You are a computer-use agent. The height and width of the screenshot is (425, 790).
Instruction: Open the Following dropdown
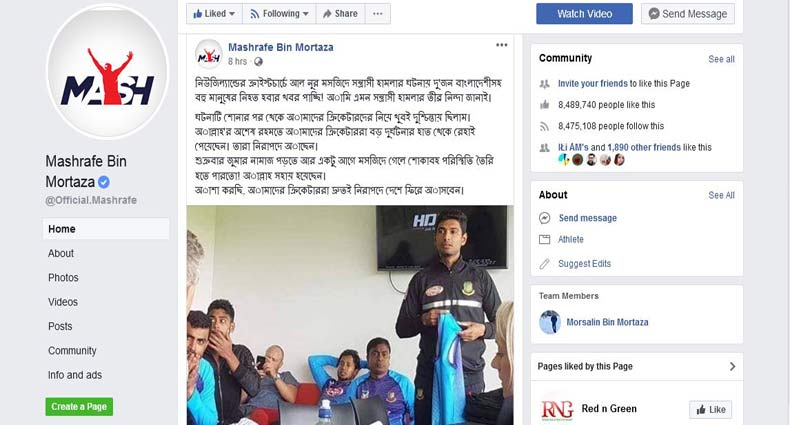pos(279,14)
